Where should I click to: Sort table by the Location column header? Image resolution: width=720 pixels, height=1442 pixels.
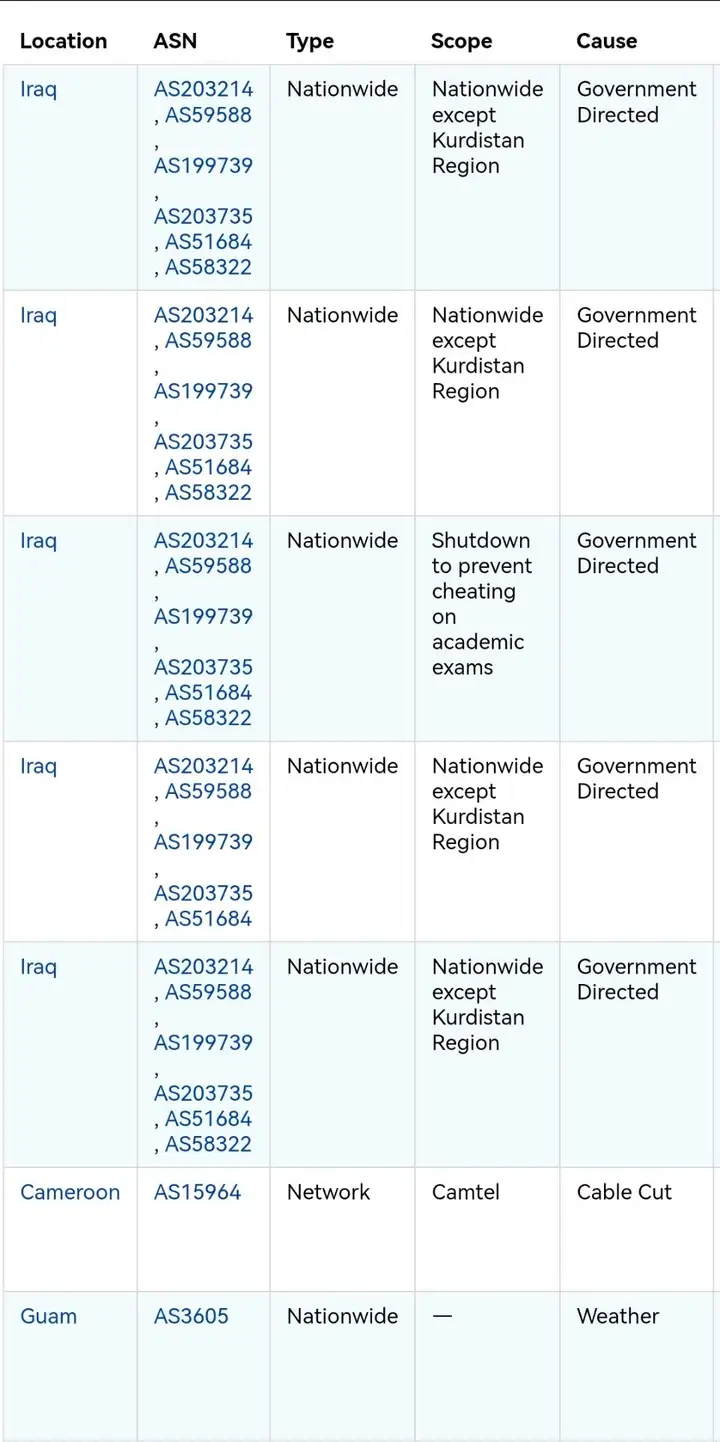pyautogui.click(x=63, y=41)
